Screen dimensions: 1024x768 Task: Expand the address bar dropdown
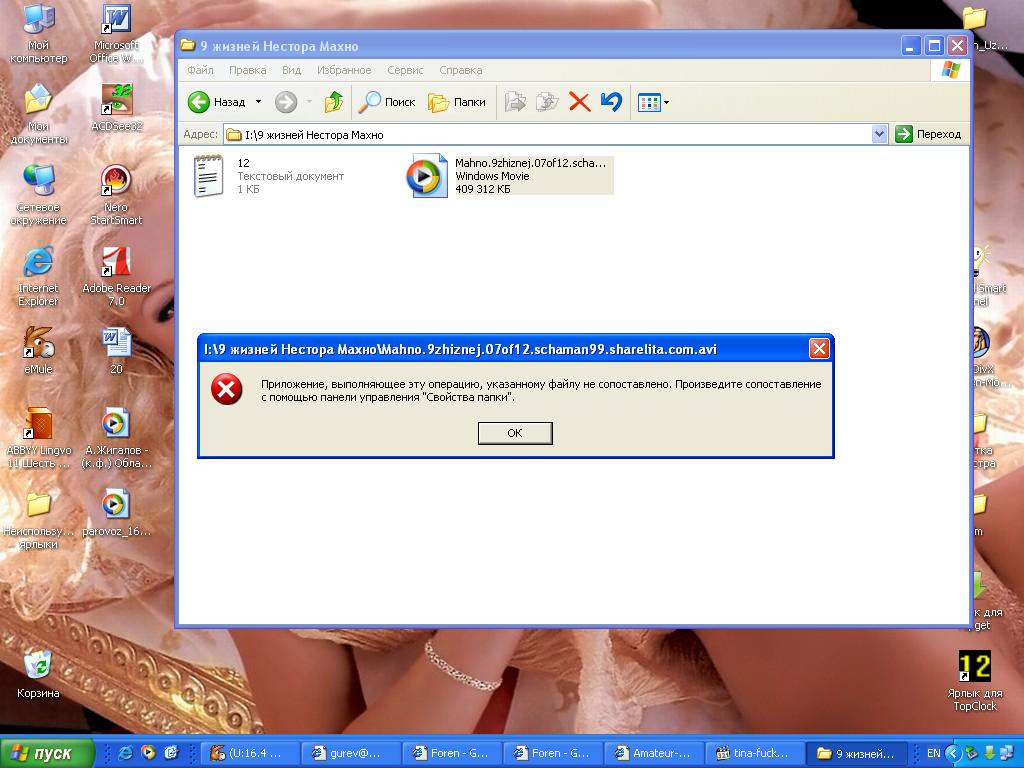pos(879,134)
